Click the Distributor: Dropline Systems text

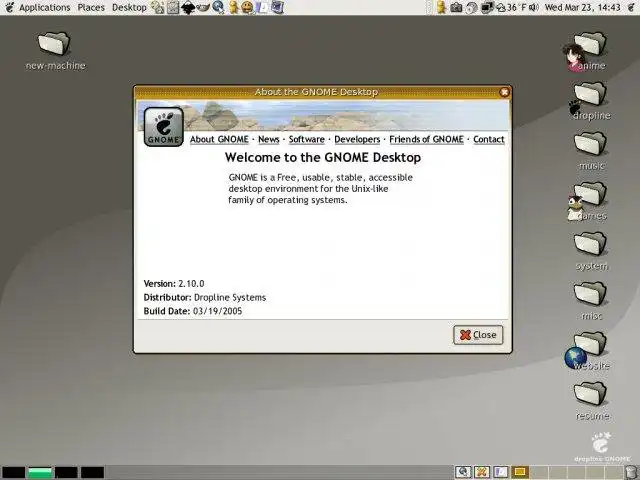[x=205, y=298]
